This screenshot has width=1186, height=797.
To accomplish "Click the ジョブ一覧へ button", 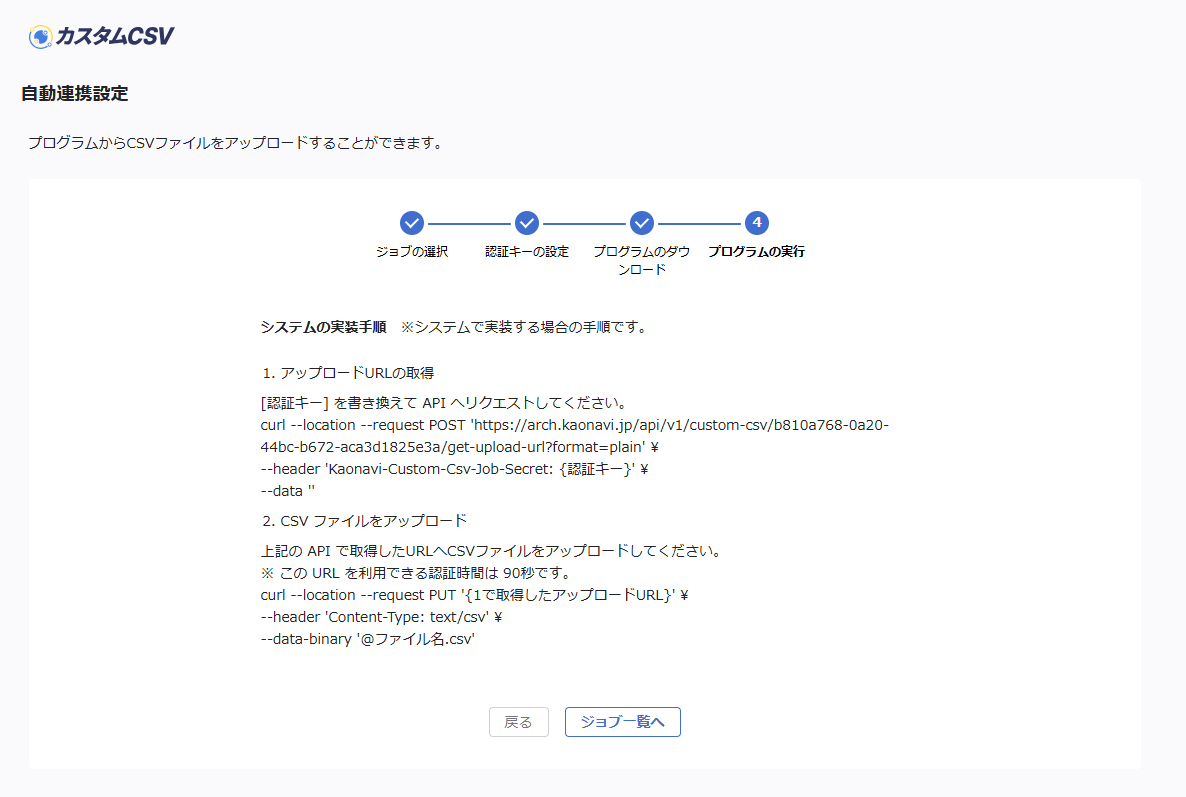I will (622, 722).
